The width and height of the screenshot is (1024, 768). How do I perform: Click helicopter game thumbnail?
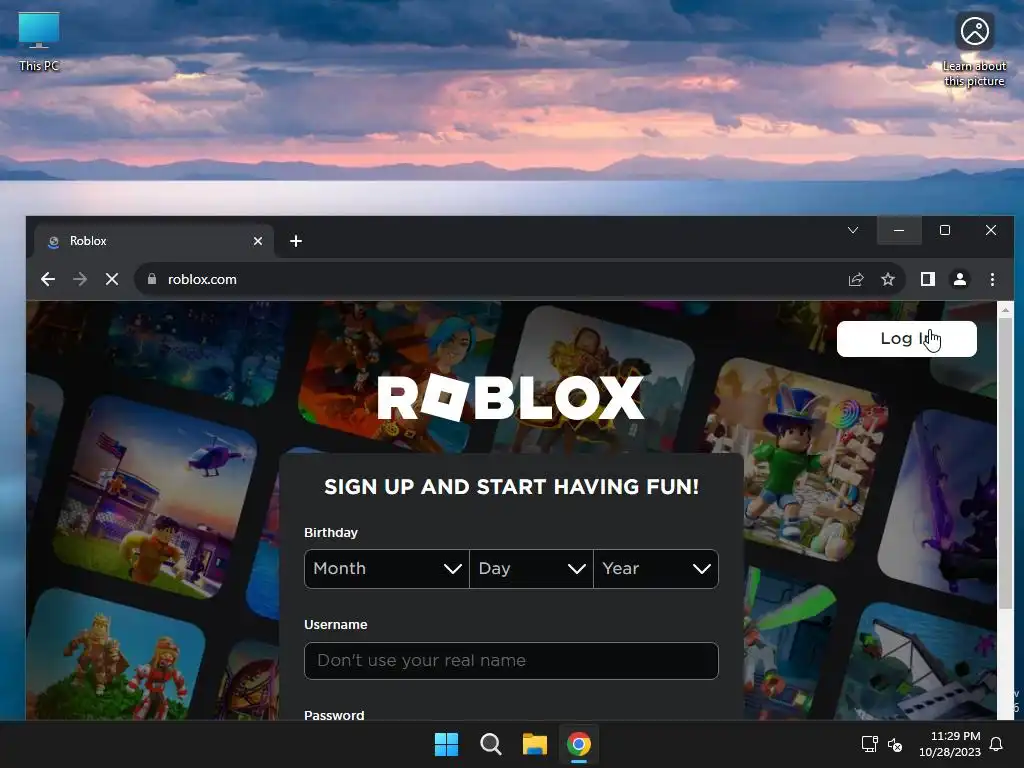click(x=155, y=496)
